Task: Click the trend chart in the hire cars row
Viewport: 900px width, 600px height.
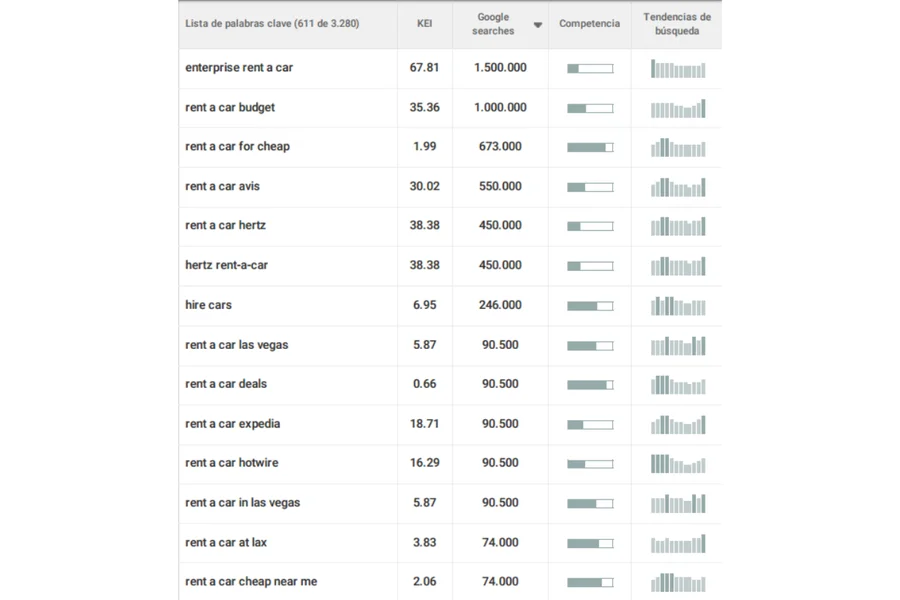Action: click(678, 305)
